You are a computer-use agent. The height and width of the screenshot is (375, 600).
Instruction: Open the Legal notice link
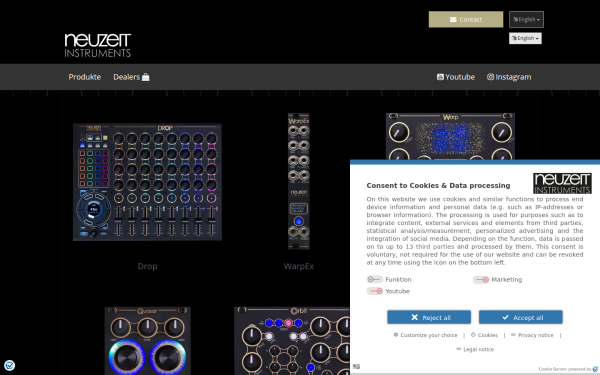coord(475,349)
